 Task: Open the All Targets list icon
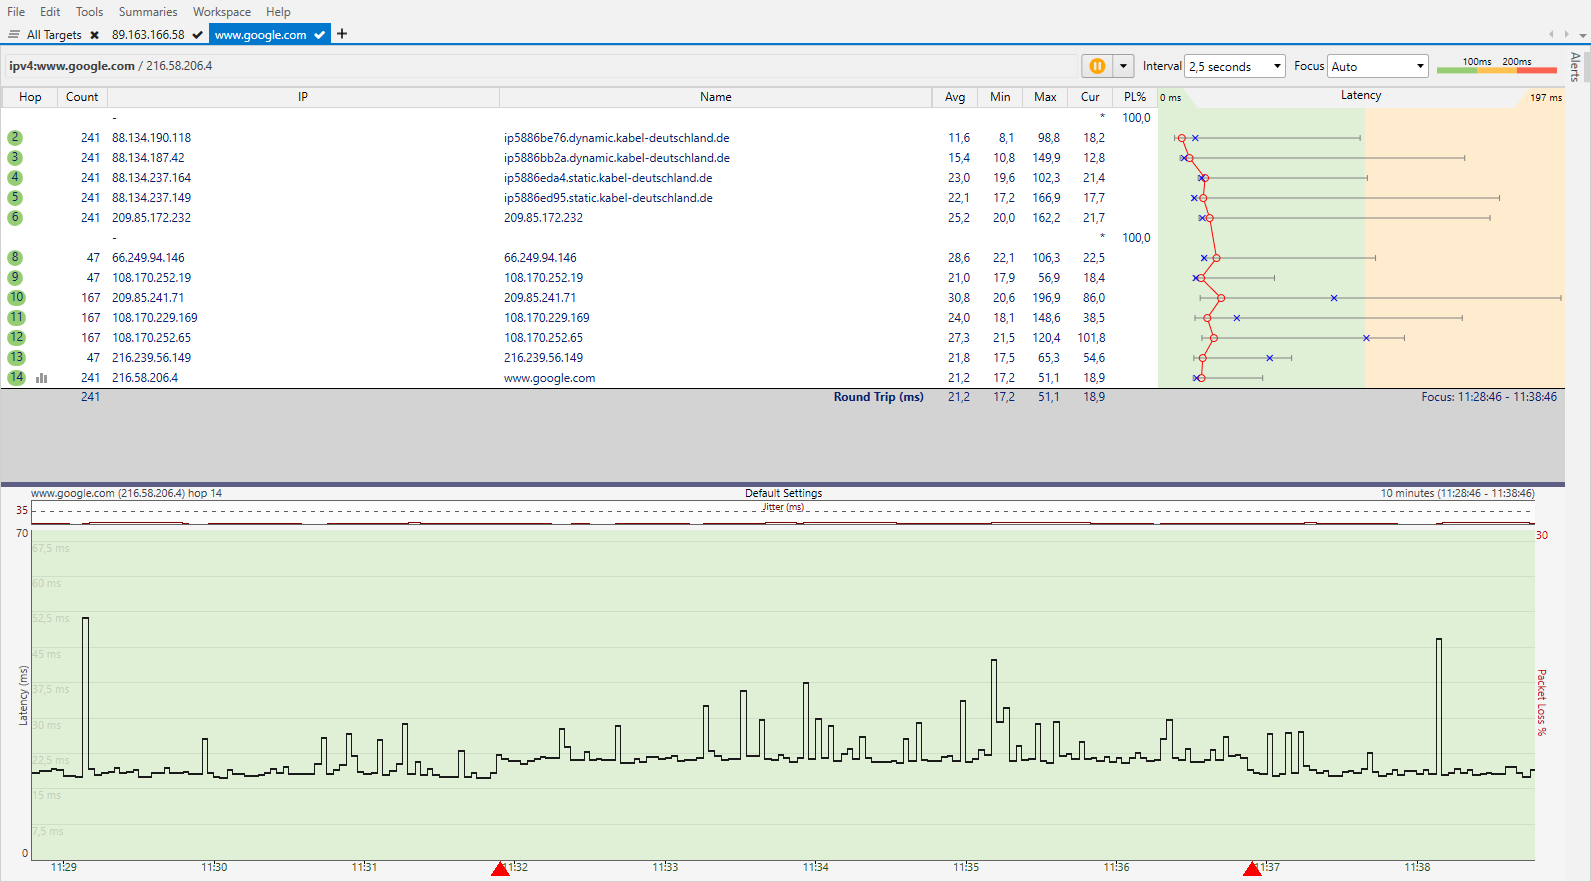[14, 34]
